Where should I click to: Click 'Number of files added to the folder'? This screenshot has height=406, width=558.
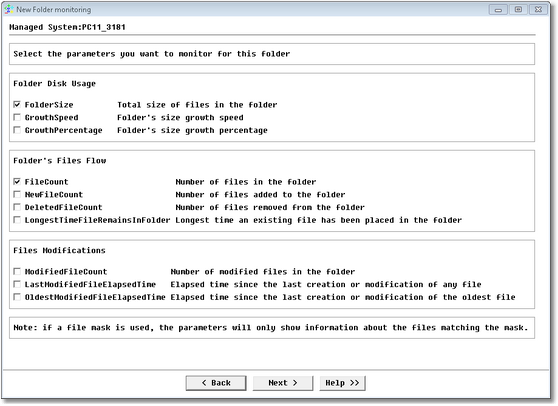[x=260, y=195]
